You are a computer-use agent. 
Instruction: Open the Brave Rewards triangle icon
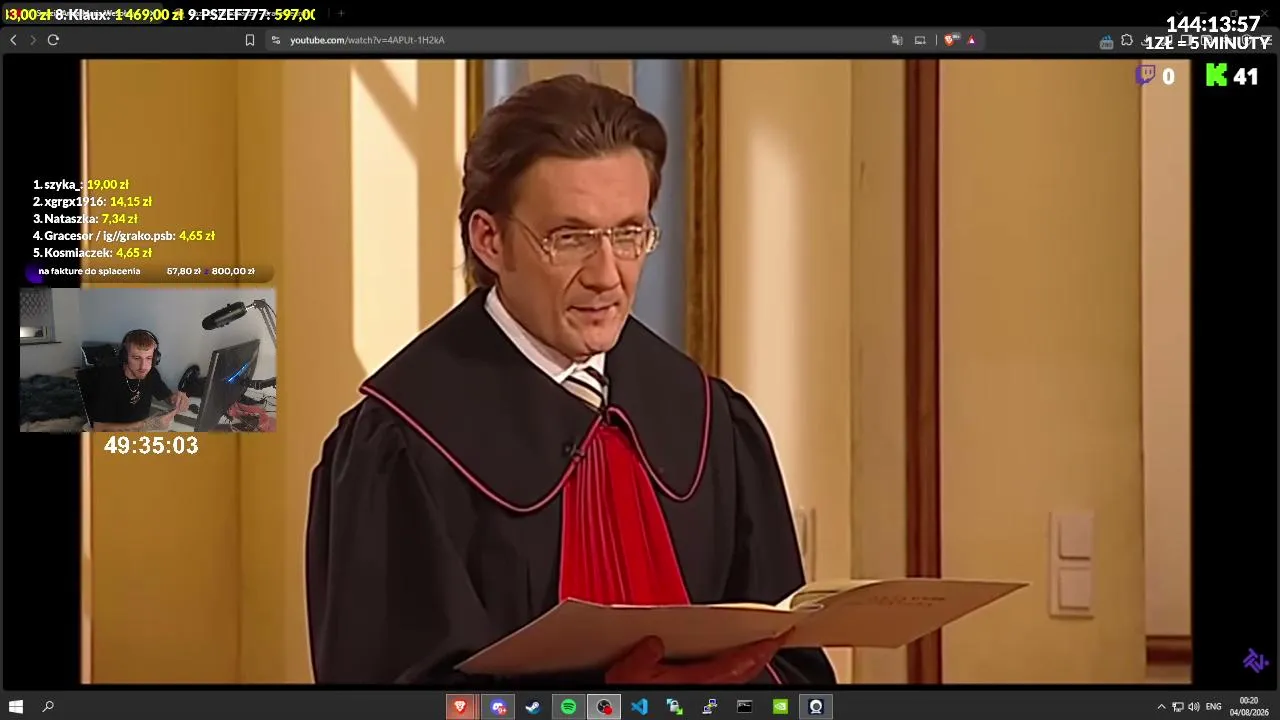(x=971, y=40)
